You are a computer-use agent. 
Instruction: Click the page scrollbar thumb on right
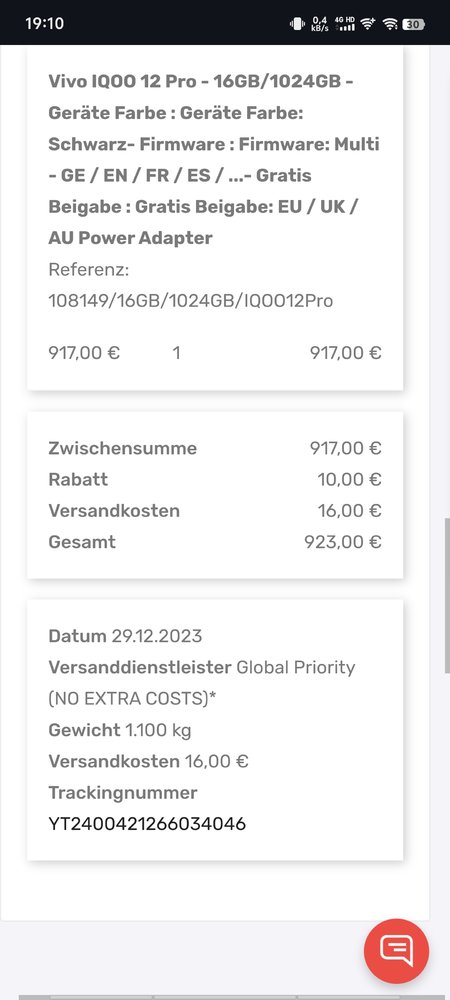(x=447, y=595)
